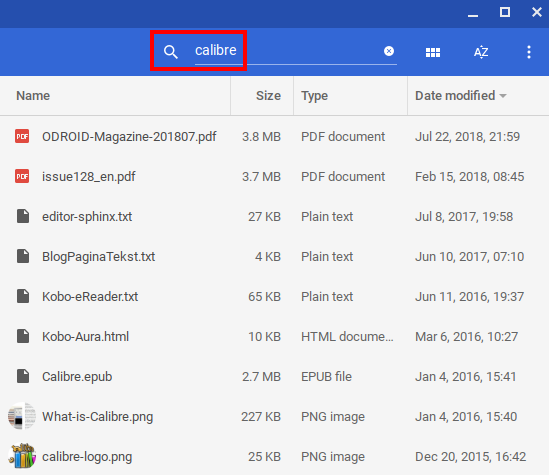This screenshot has width=549, height=475.
Task: Open the three-dot more menu
Action: [529, 52]
